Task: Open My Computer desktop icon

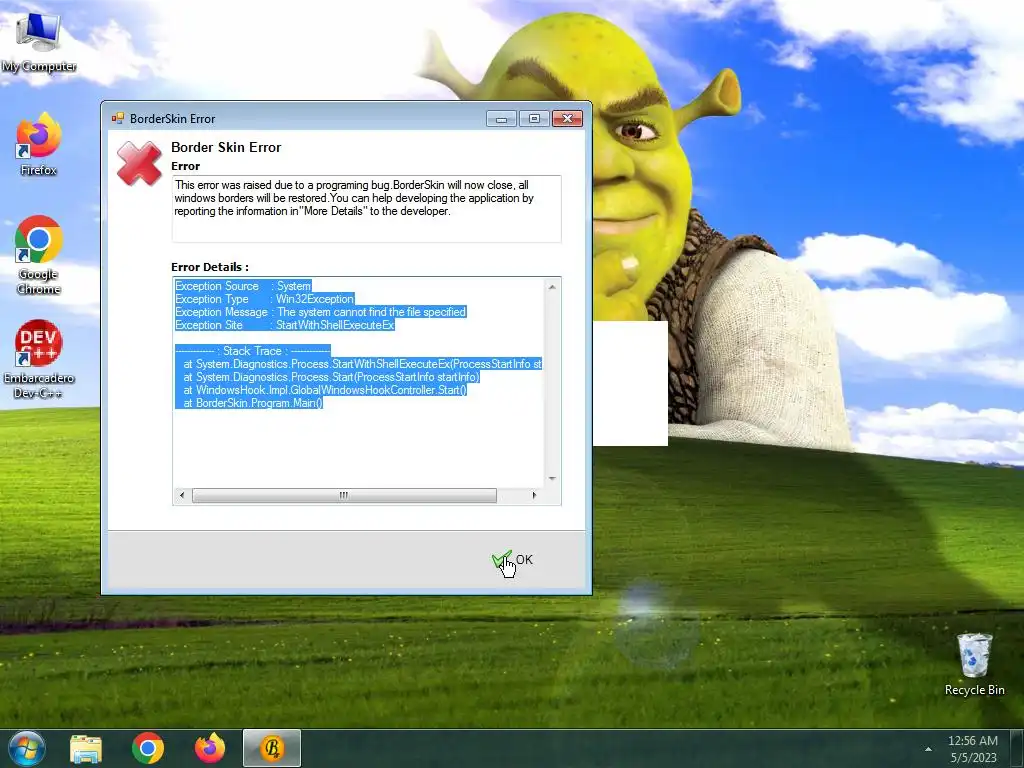Action: (38, 42)
